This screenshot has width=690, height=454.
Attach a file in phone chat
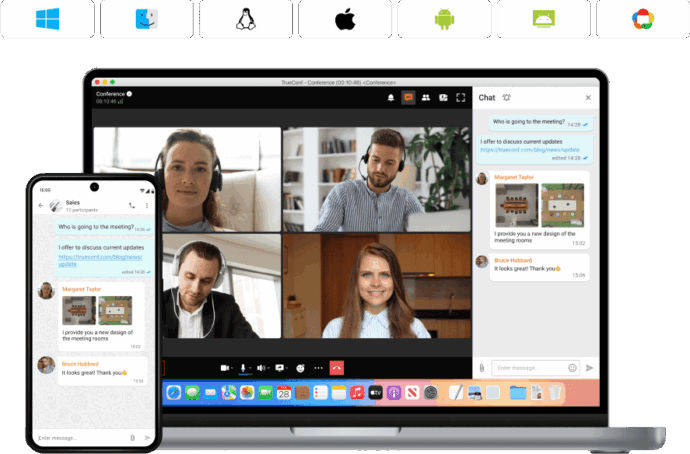pyautogui.click(x=132, y=438)
